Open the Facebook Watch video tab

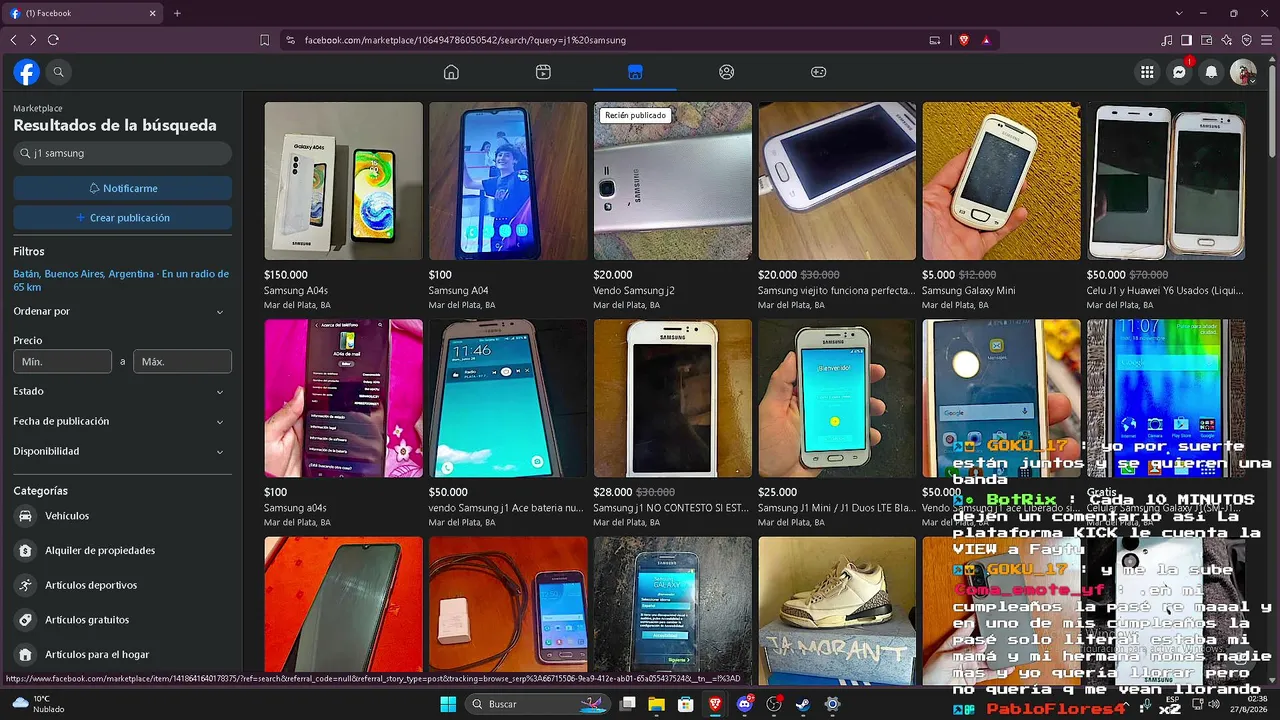click(543, 72)
